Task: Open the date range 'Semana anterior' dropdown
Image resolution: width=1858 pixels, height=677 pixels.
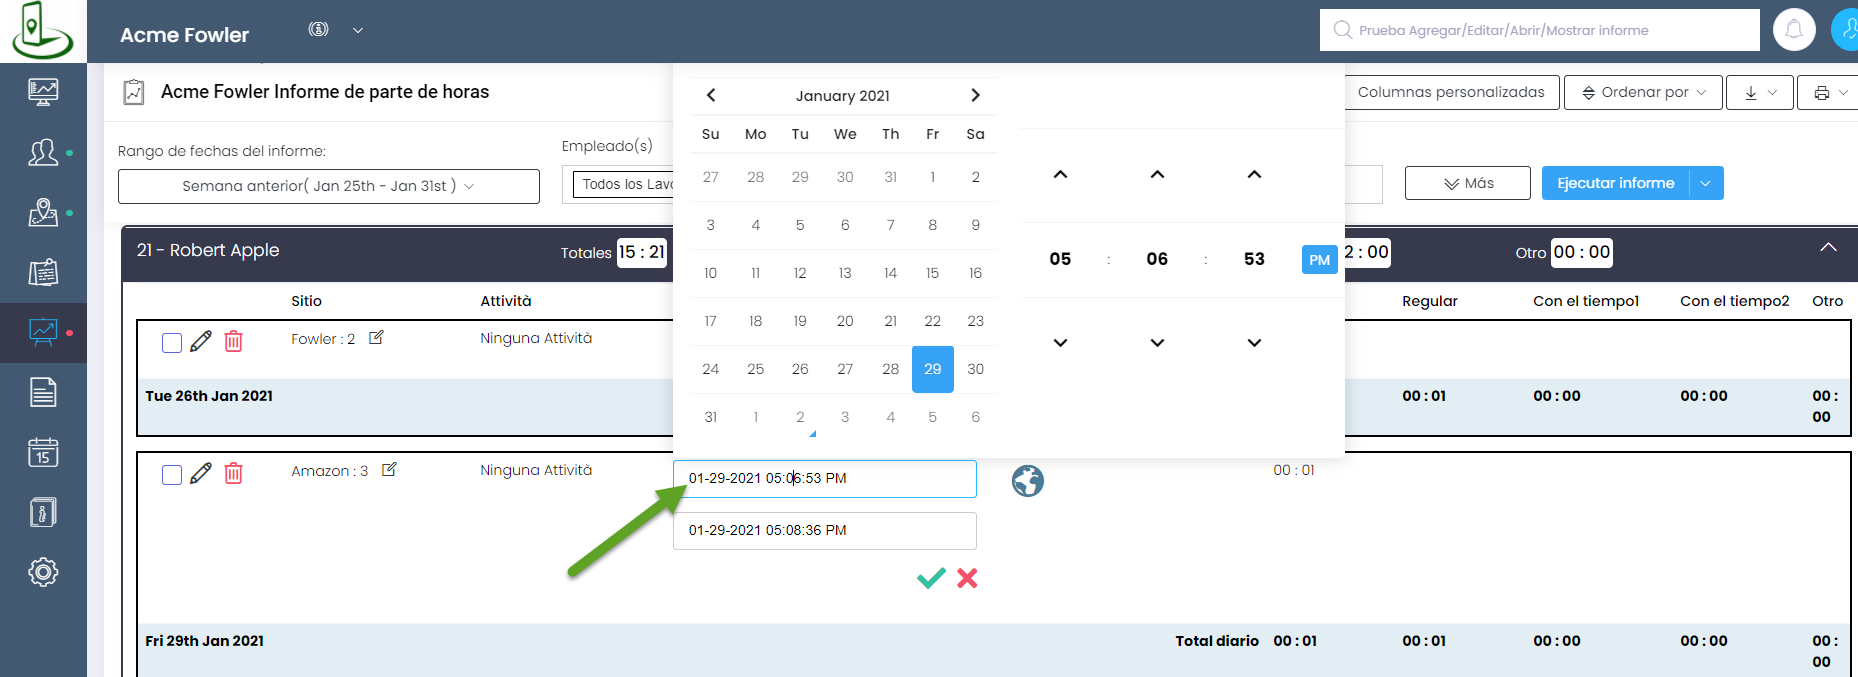Action: pos(328,186)
